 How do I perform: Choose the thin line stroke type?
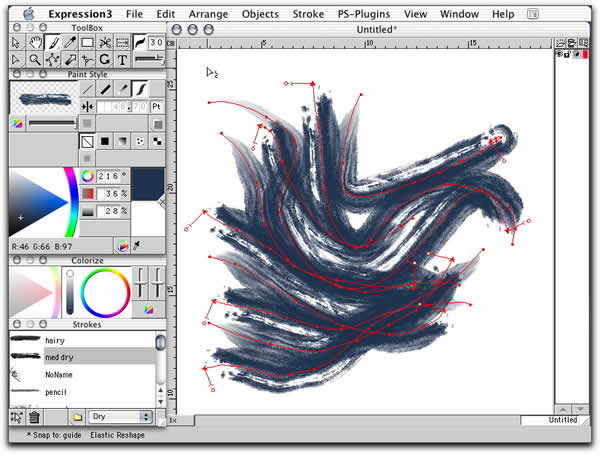pos(87,89)
